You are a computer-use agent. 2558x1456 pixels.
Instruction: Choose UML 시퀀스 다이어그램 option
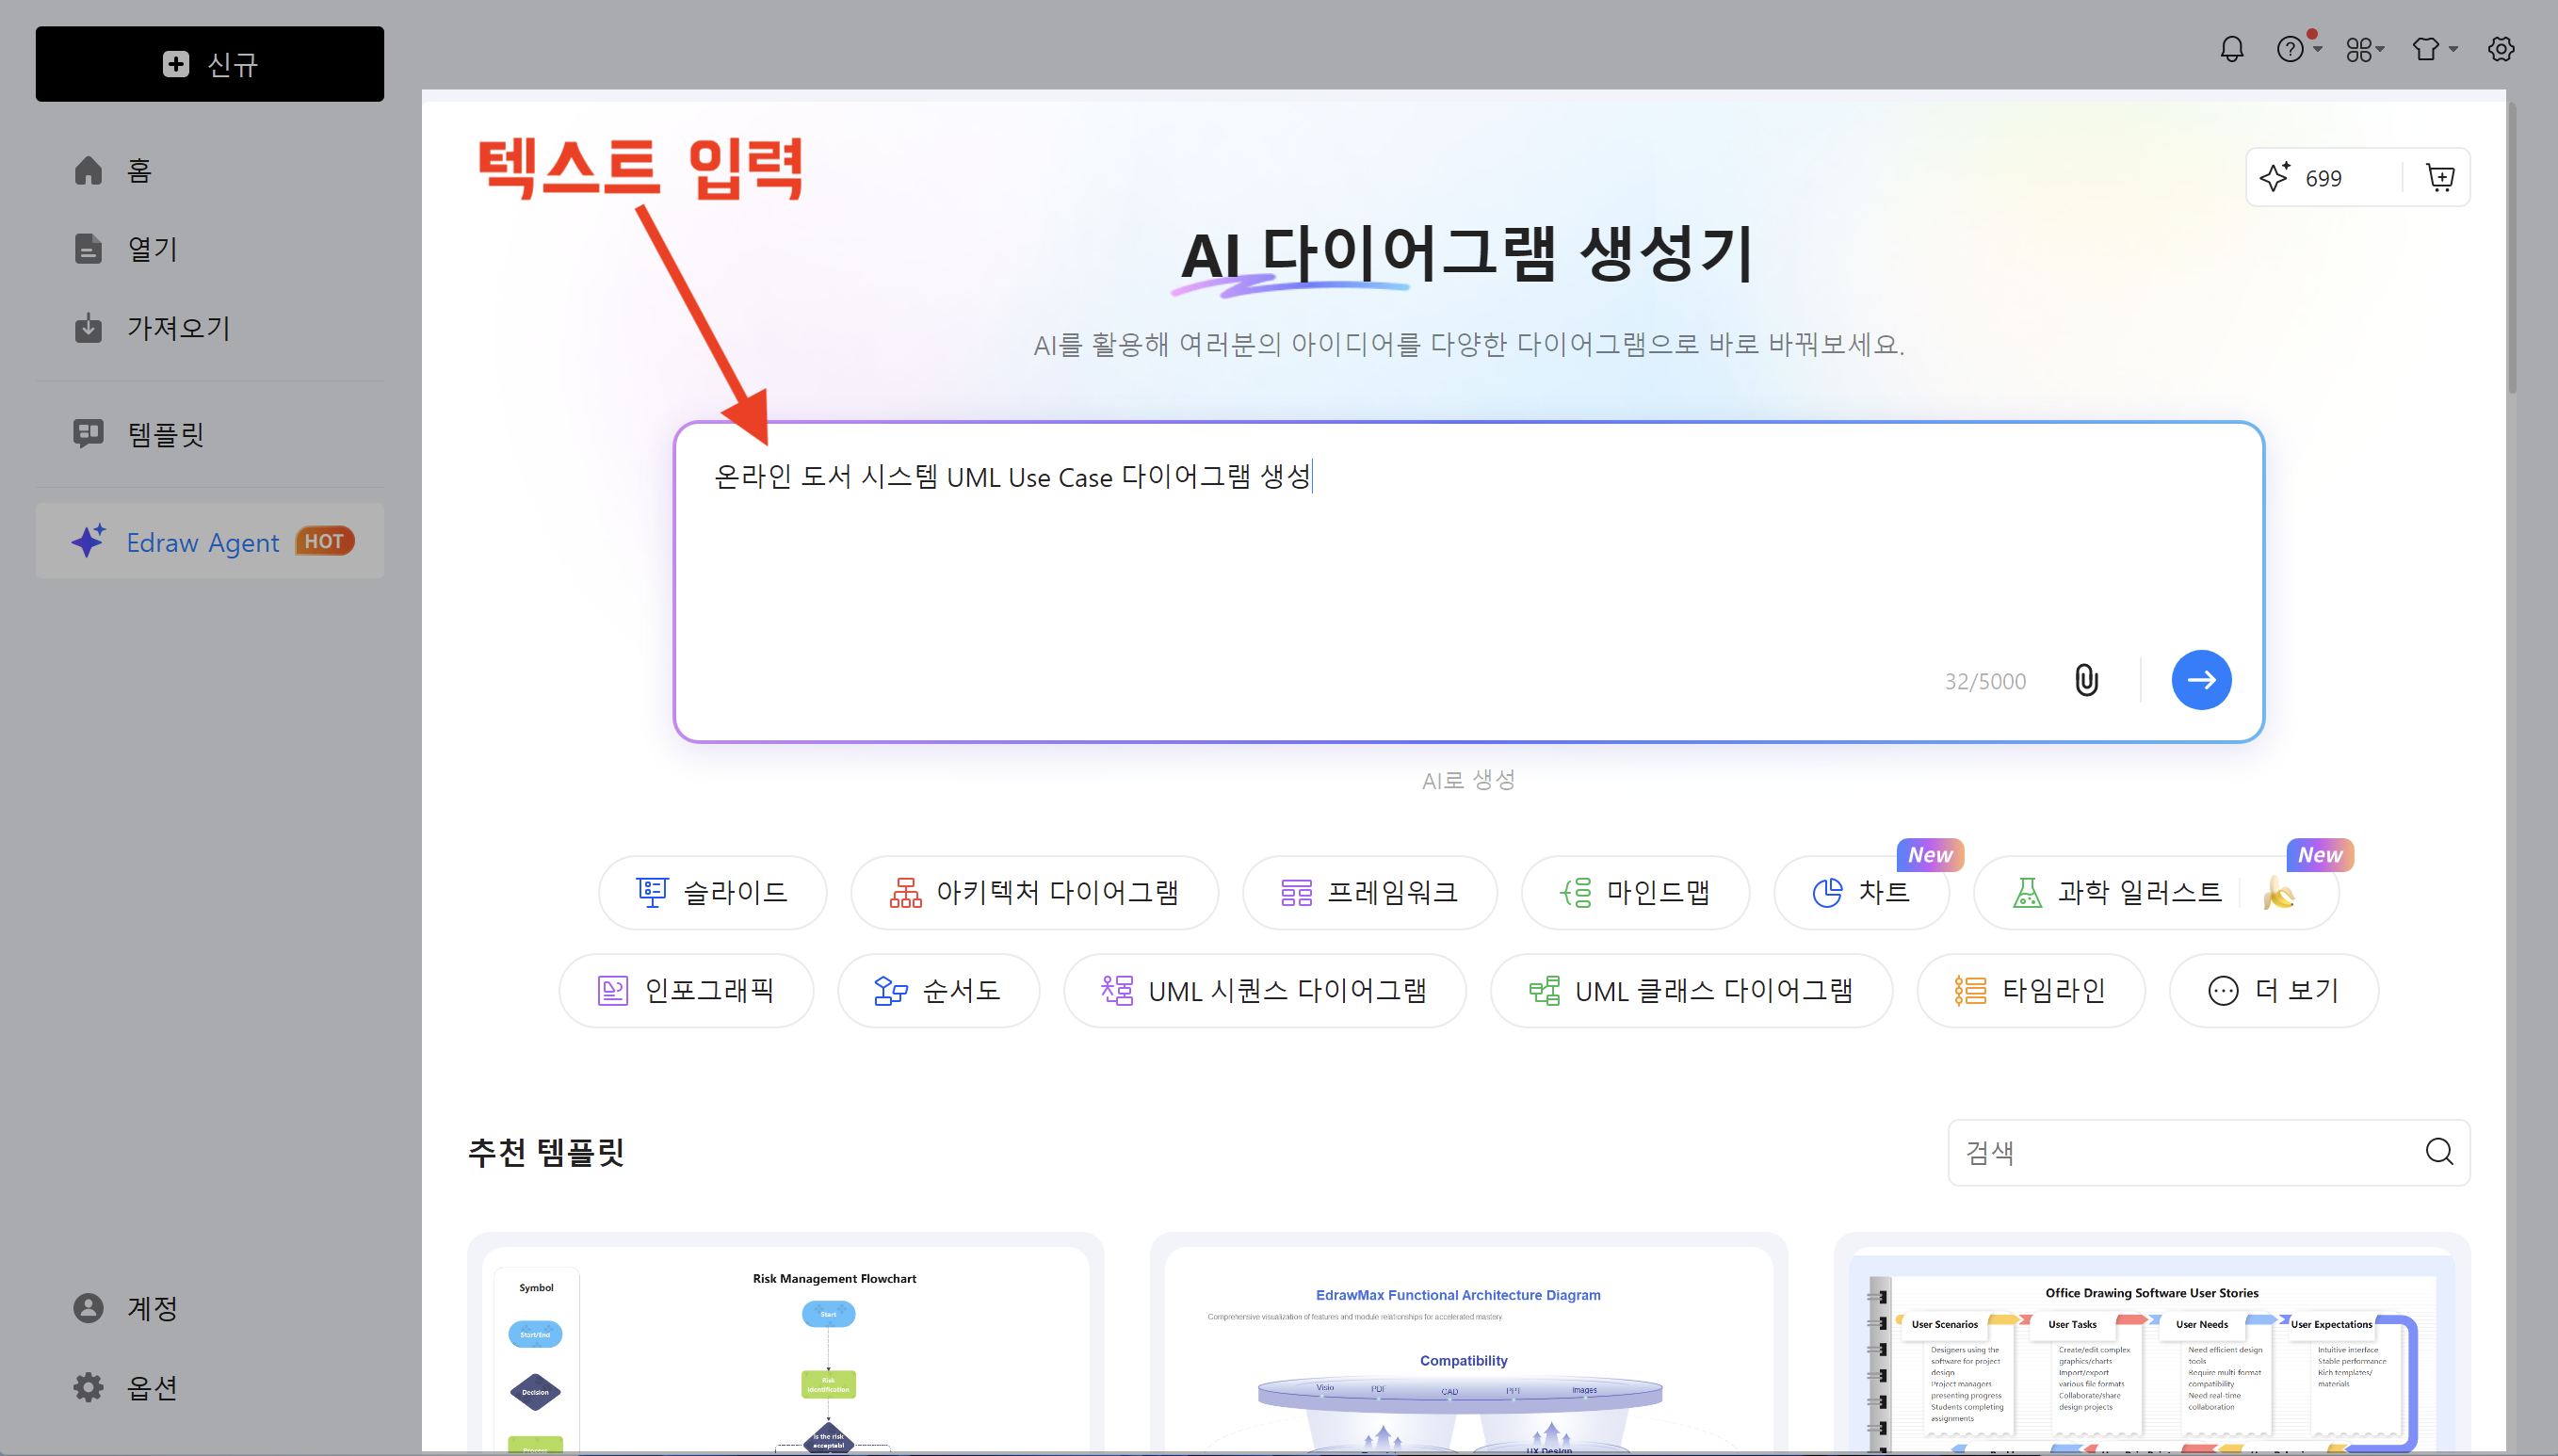coord(1264,990)
